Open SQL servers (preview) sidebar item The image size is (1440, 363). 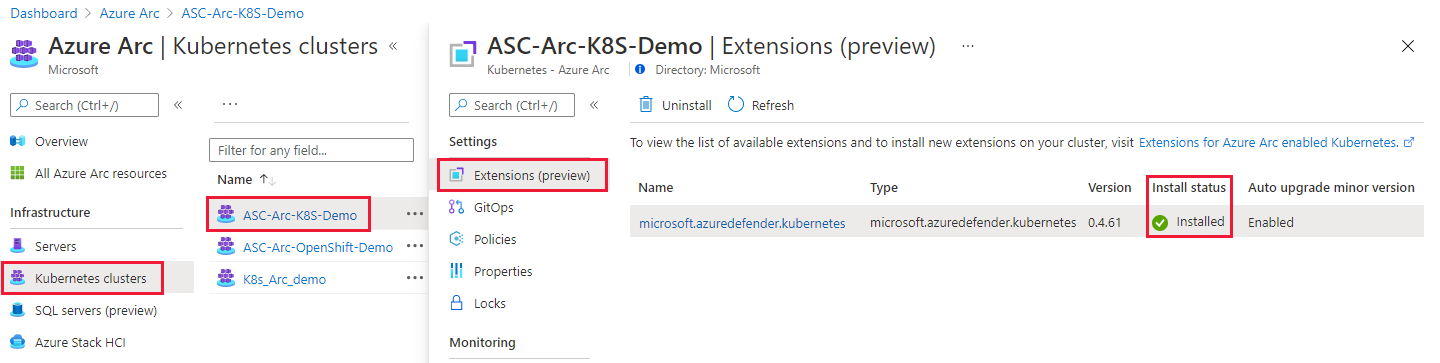click(x=96, y=310)
